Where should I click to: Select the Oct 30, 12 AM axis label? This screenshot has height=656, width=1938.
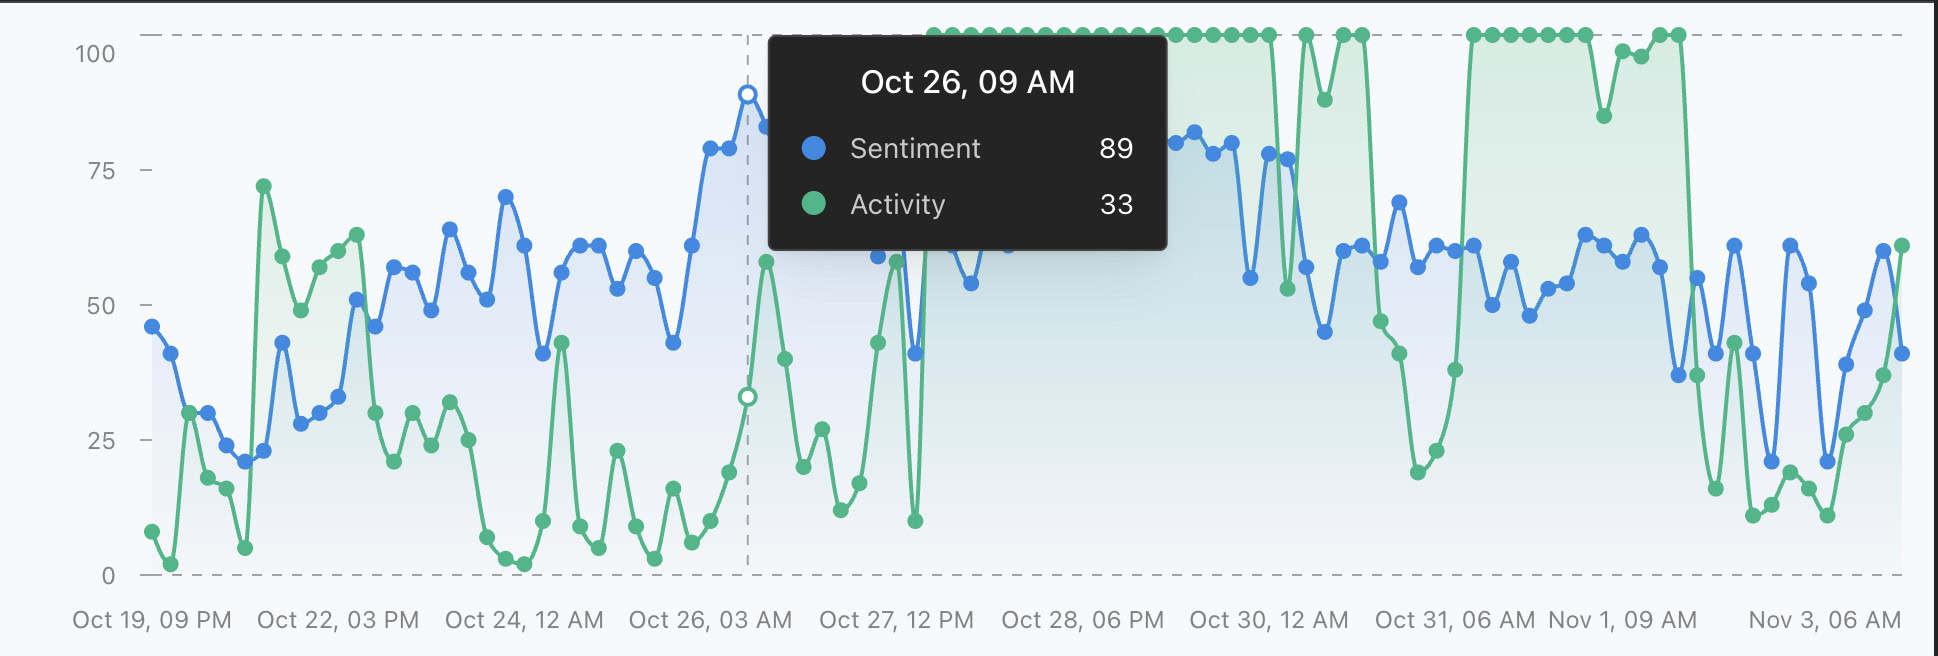1269,620
